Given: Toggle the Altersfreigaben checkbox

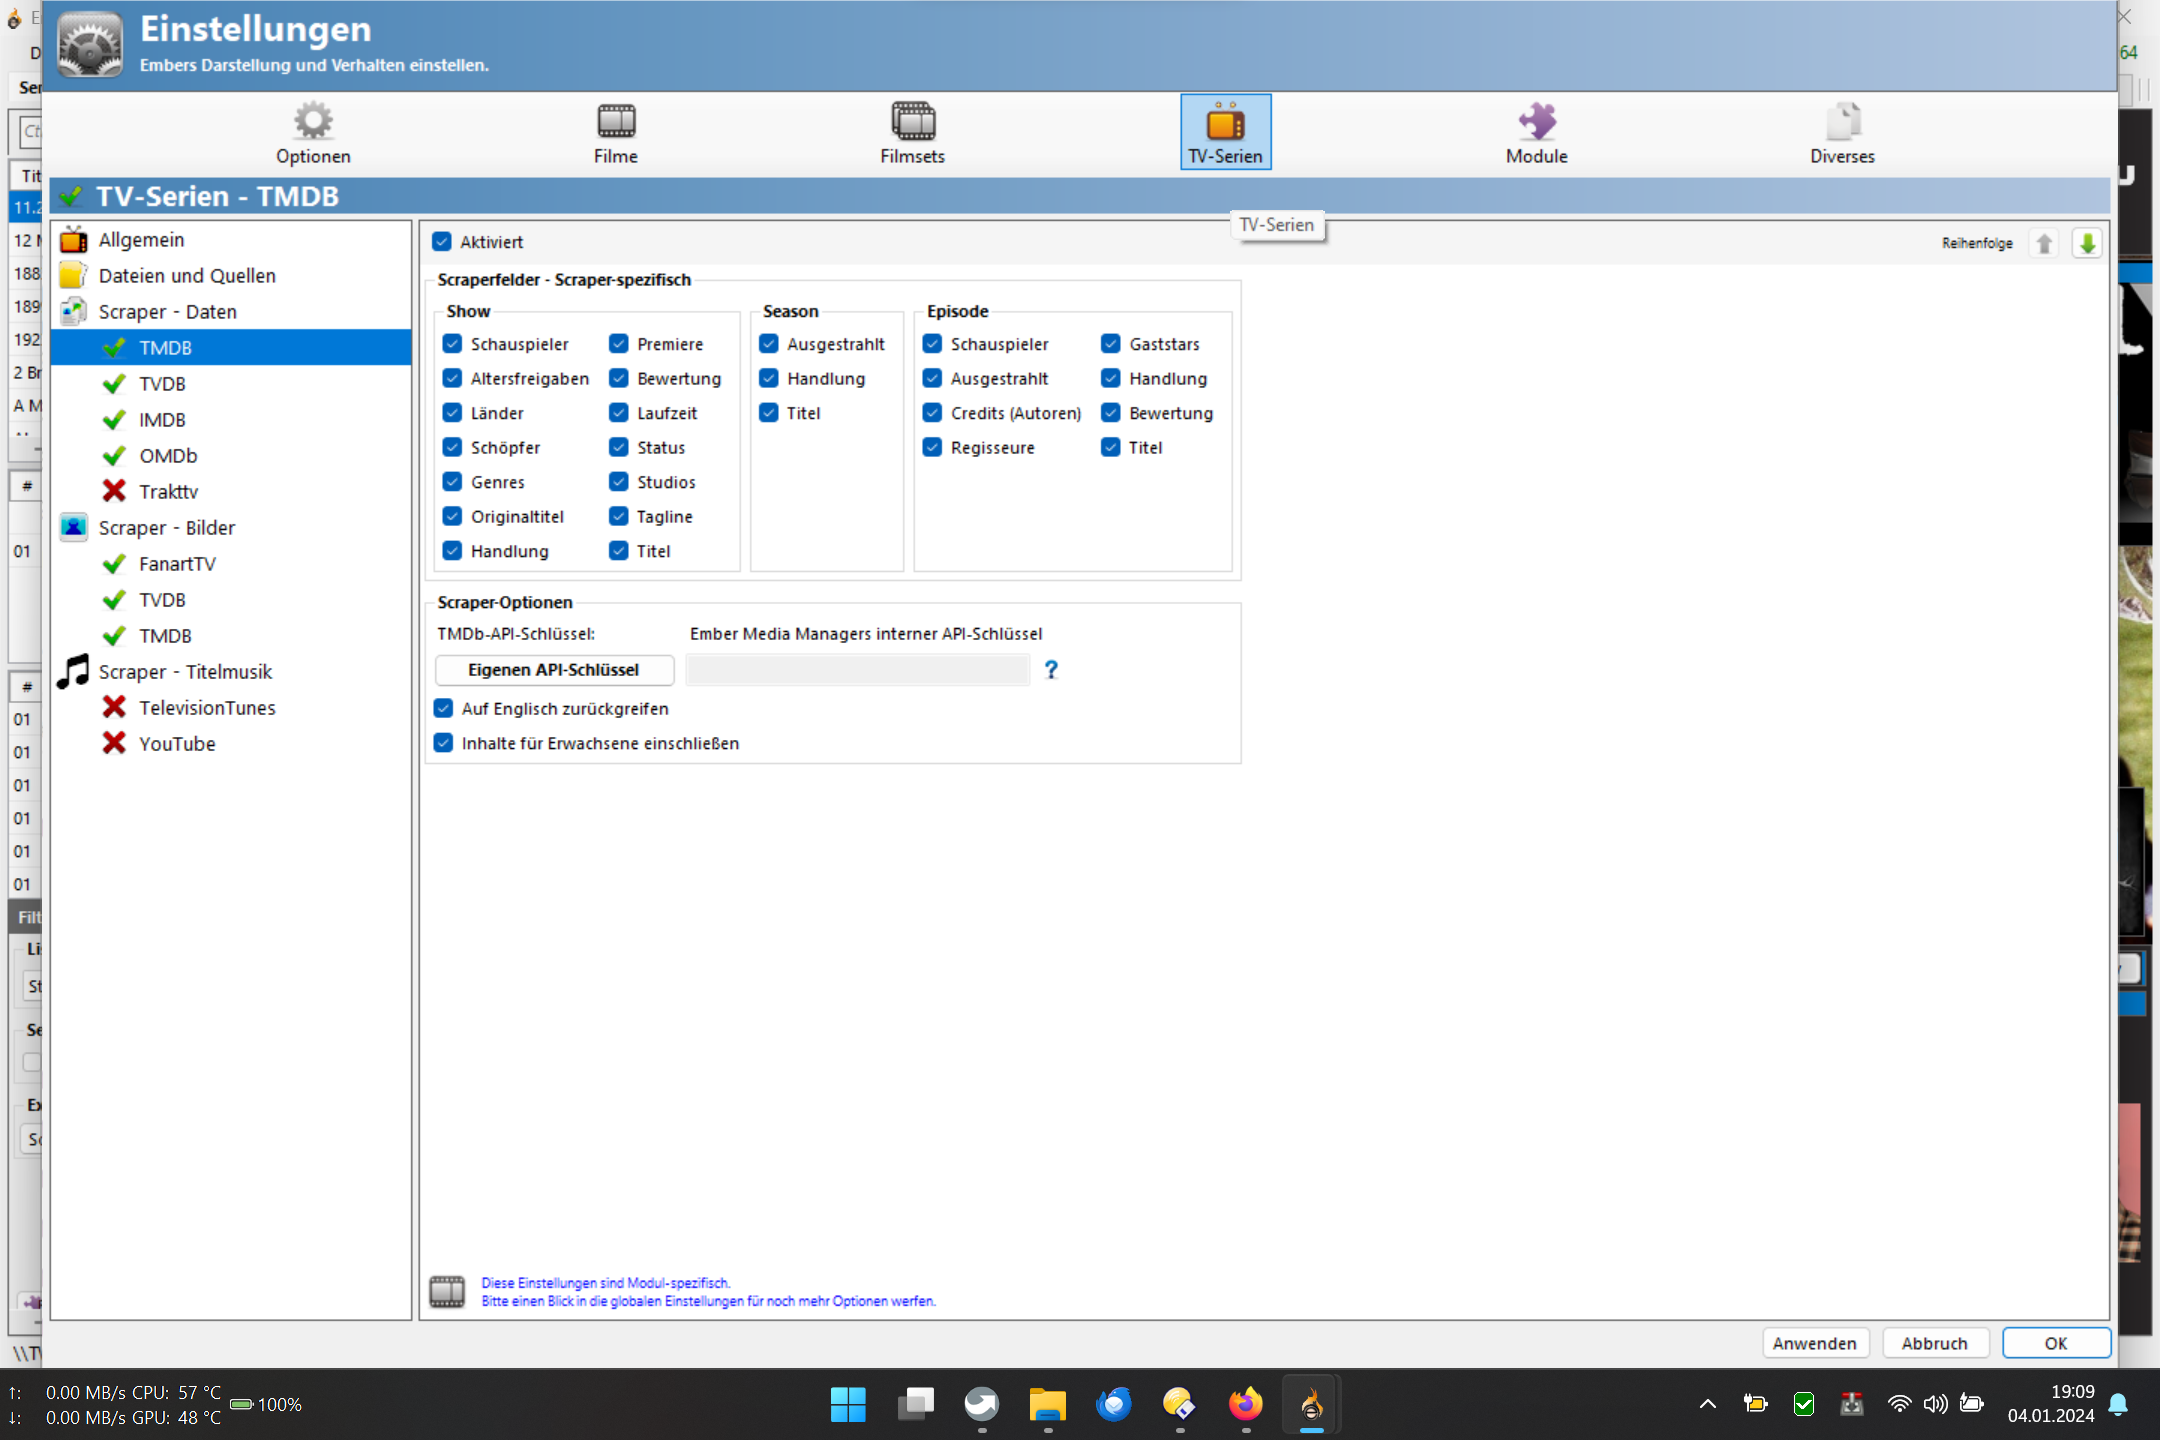Looking at the screenshot, I should click(452, 378).
